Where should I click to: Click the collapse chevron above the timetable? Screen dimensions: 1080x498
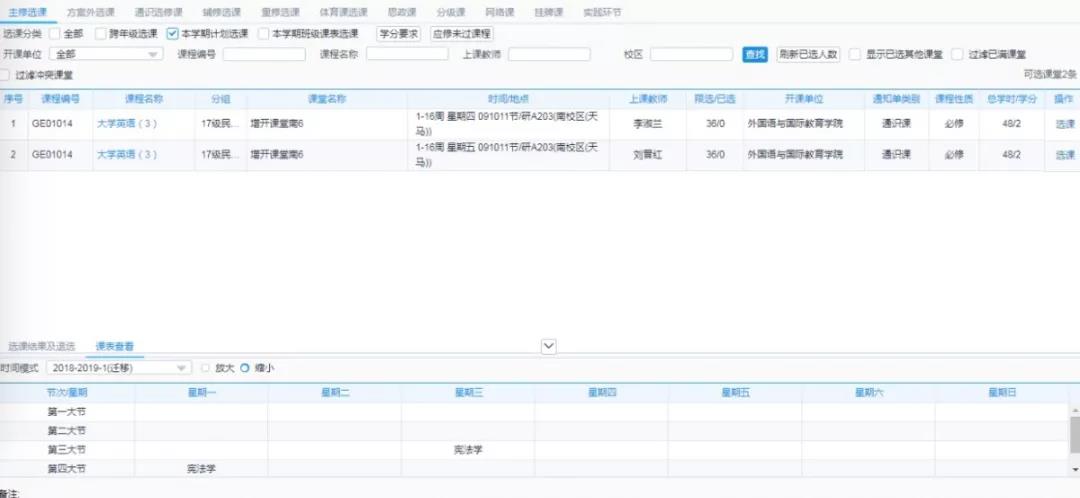tap(548, 346)
